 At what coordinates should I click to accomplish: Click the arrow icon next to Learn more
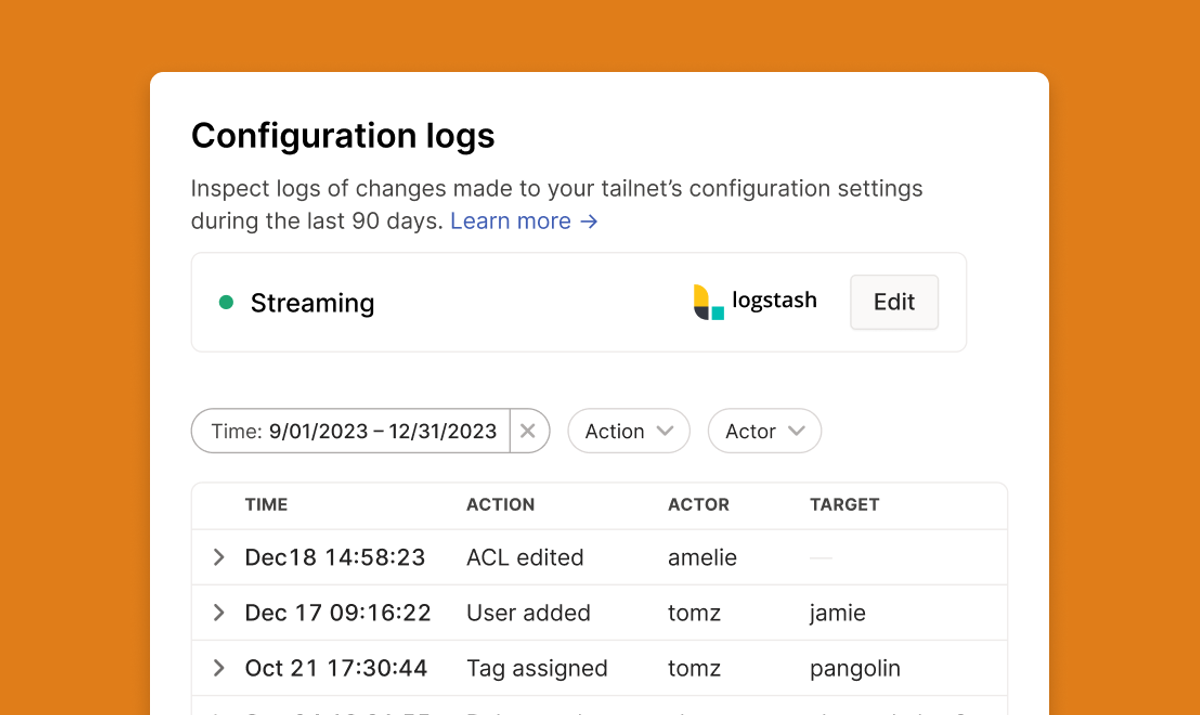pyautogui.click(x=588, y=221)
